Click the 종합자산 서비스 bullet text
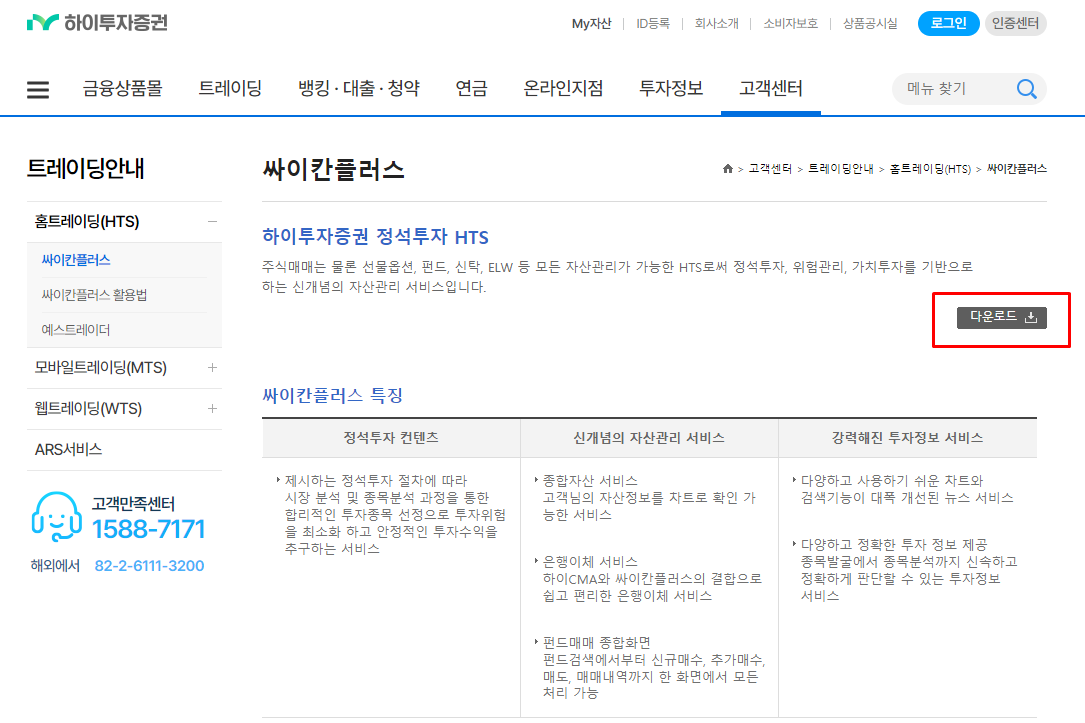1085x723 pixels. point(590,480)
